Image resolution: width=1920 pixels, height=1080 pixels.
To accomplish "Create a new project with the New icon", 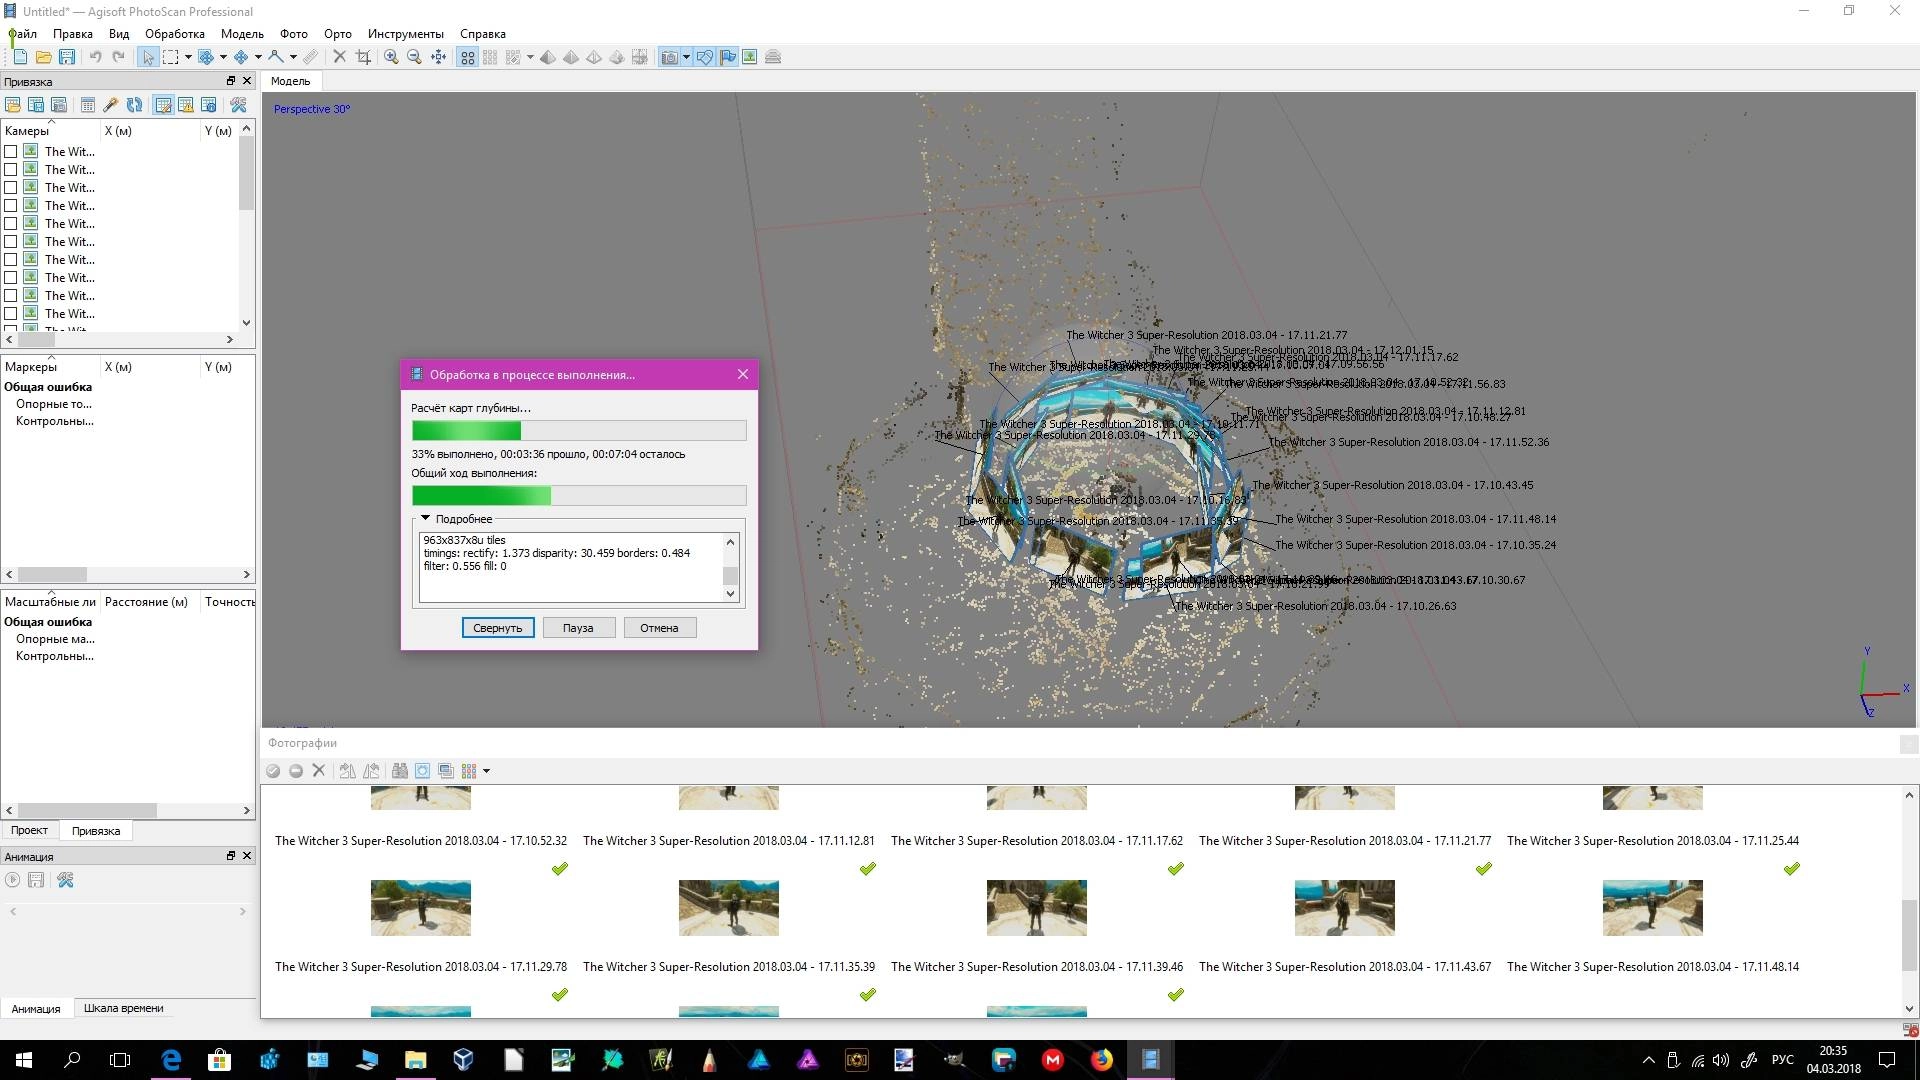I will tap(20, 57).
